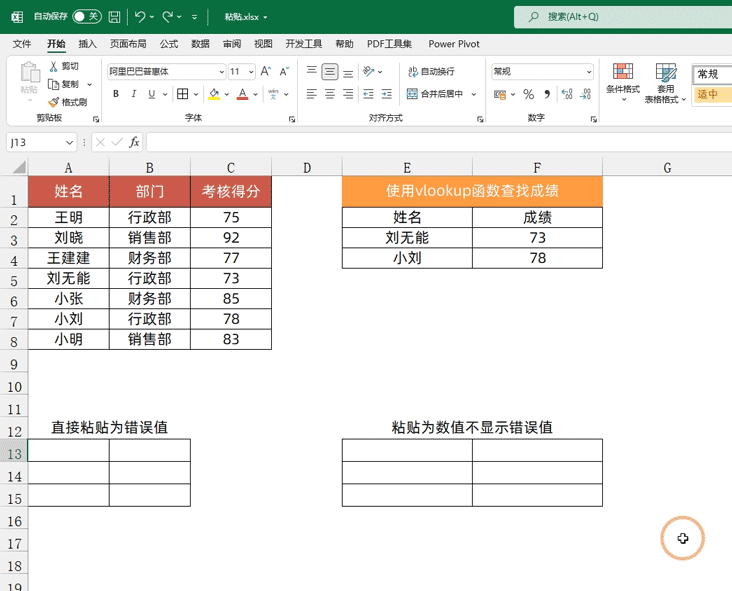Toggle Bold formatting
This screenshot has width=732, height=591.
tap(116, 94)
